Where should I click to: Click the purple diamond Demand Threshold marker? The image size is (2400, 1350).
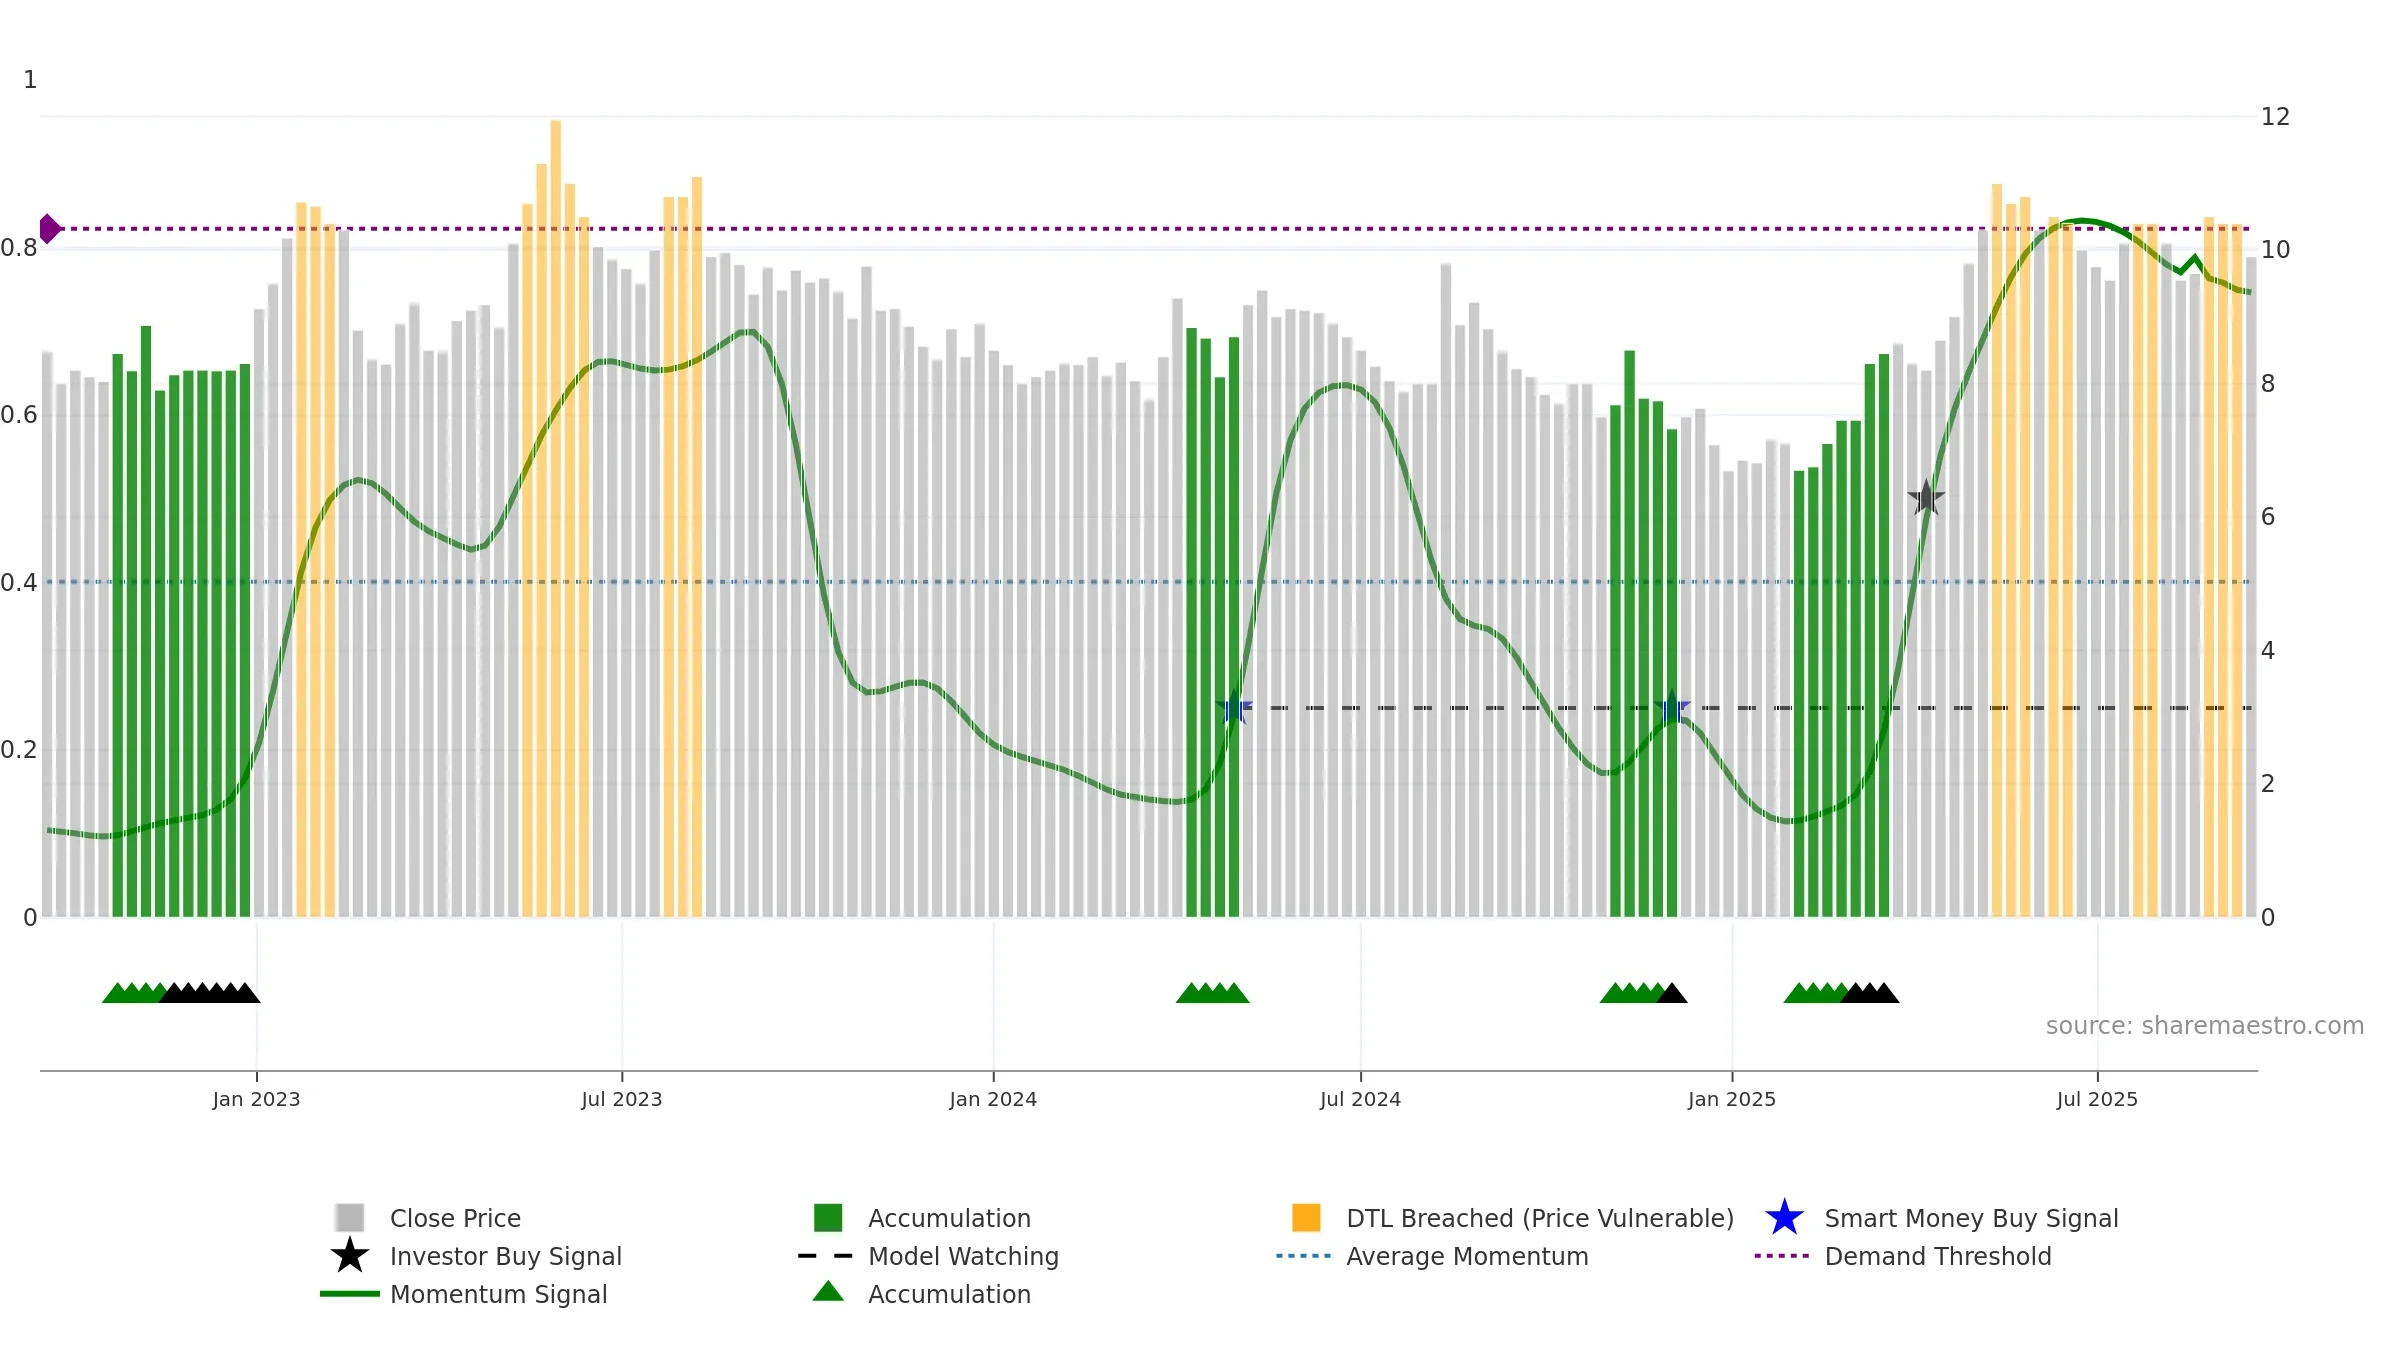click(50, 229)
